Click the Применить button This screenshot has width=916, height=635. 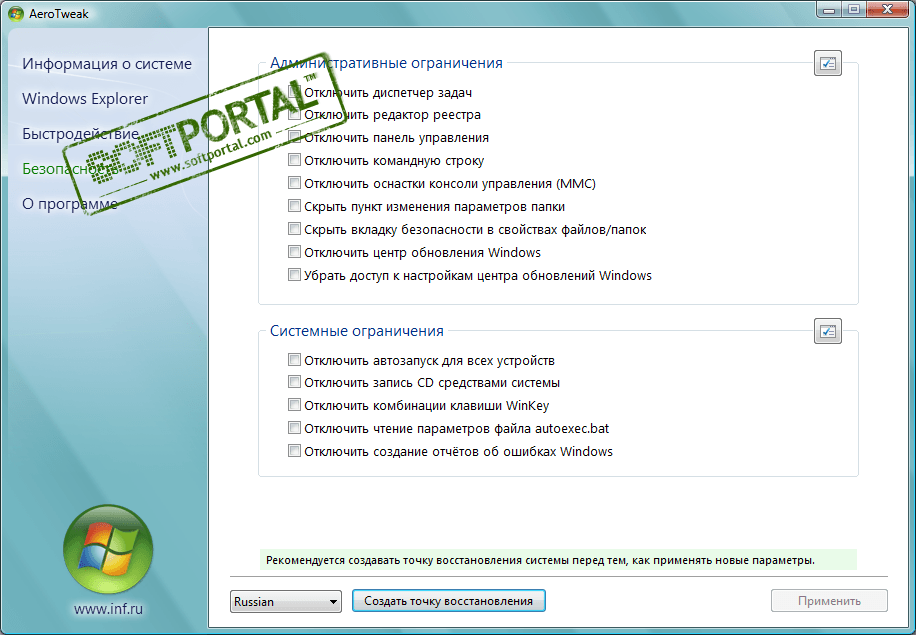point(829,601)
